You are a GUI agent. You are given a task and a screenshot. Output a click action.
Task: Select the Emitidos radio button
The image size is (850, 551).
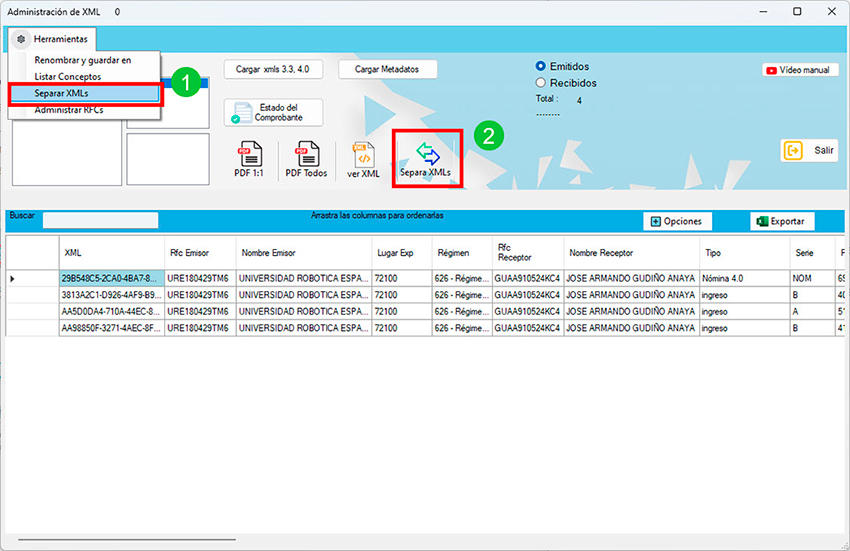click(541, 67)
